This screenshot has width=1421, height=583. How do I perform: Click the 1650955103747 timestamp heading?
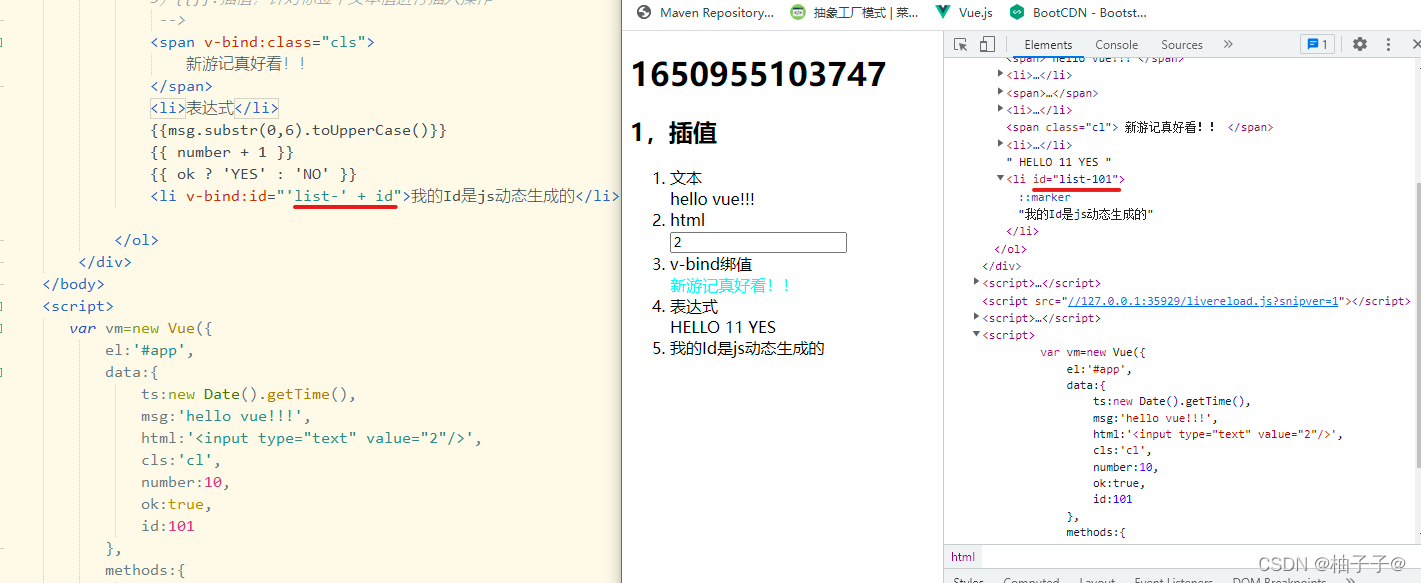tap(758, 75)
